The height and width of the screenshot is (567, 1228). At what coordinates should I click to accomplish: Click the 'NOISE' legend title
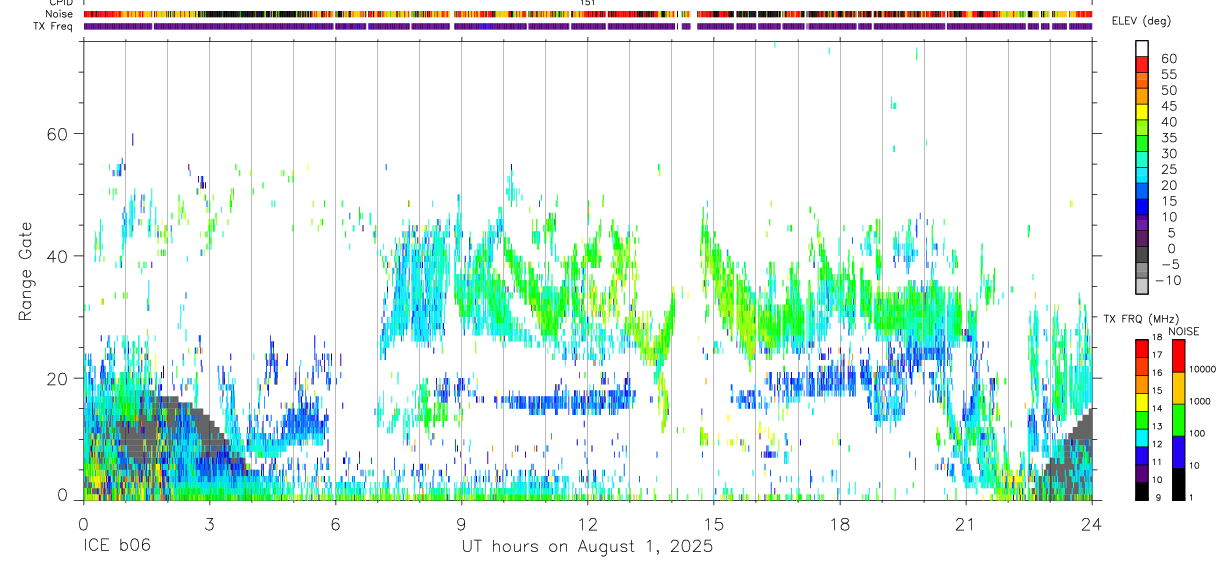coord(1183,331)
